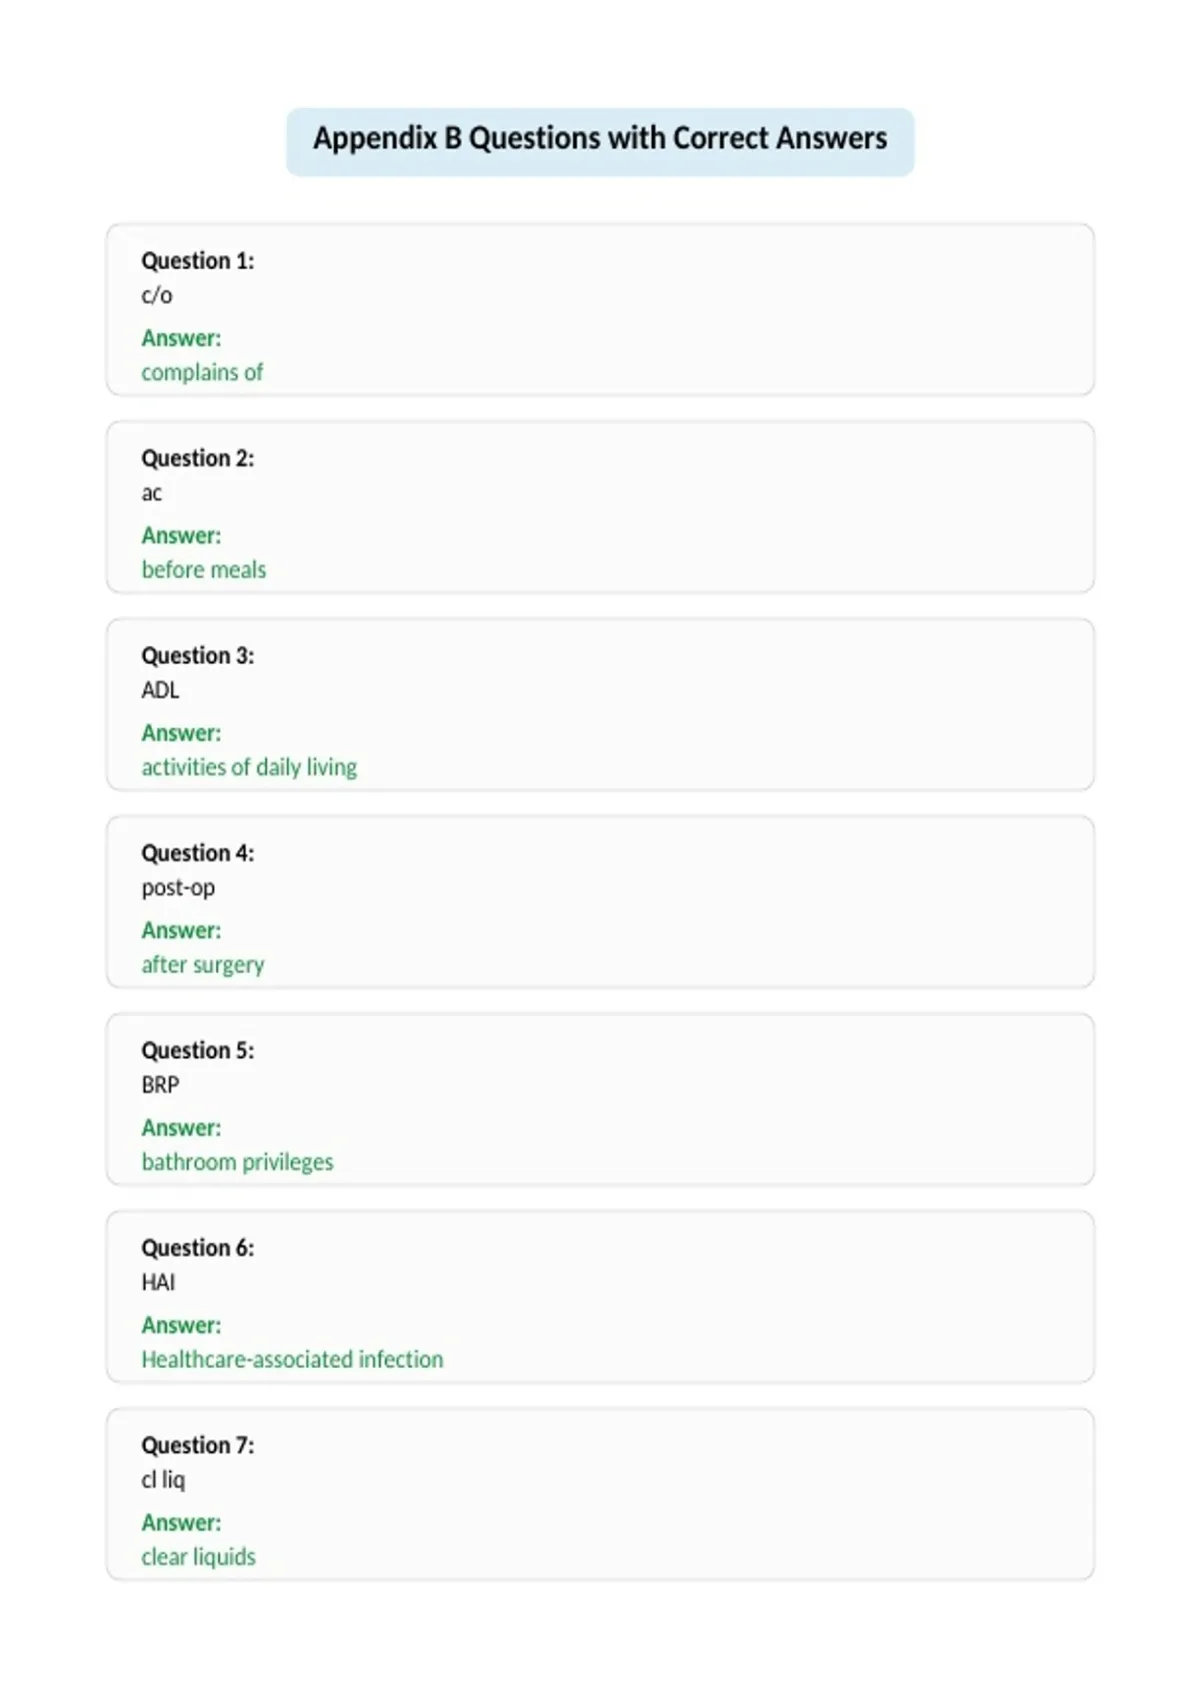Image resolution: width=1200 pixels, height=1700 pixels.
Task: Click the answer 'before meals'
Action: [204, 569]
